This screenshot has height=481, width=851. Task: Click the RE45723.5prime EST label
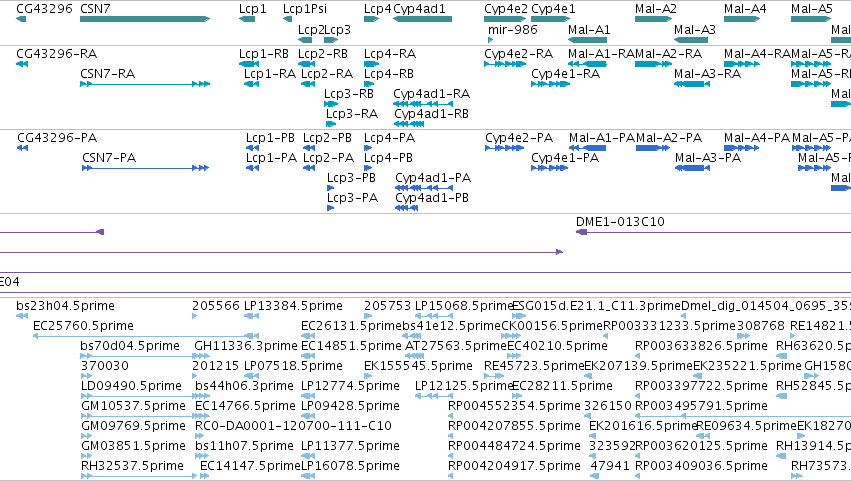[535, 366]
